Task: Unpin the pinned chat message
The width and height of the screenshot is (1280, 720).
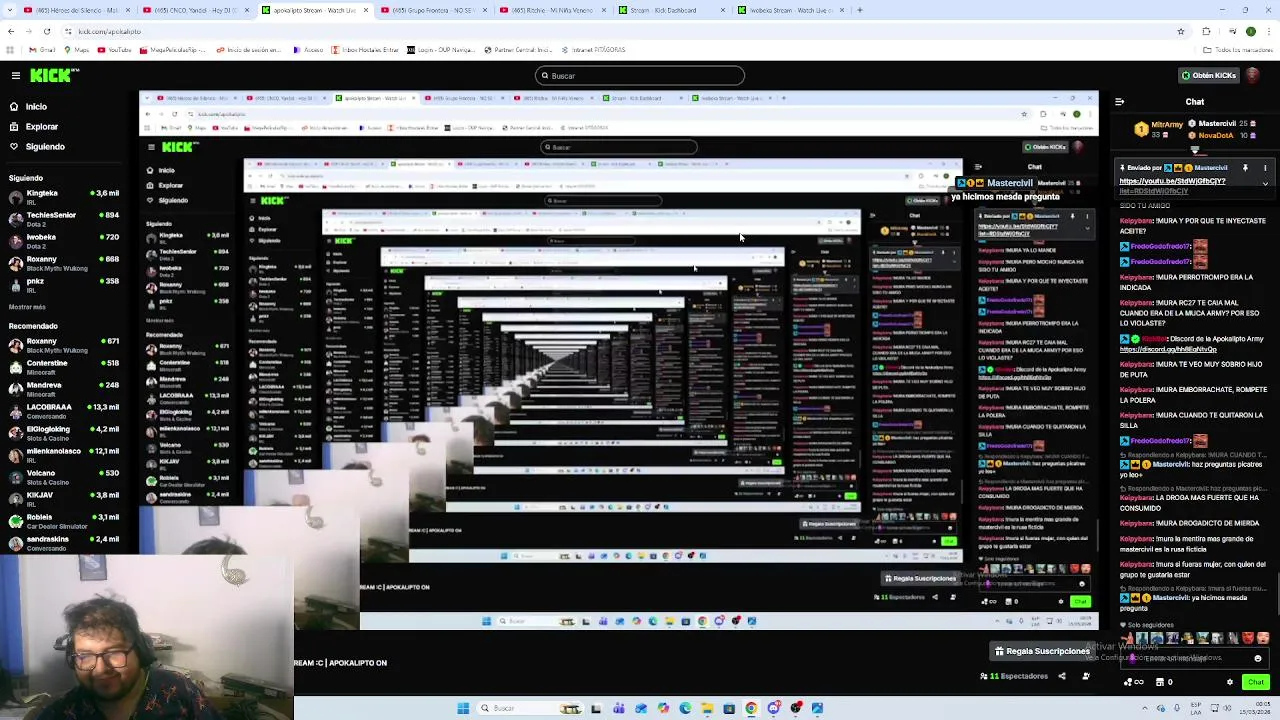Action: click(1245, 168)
